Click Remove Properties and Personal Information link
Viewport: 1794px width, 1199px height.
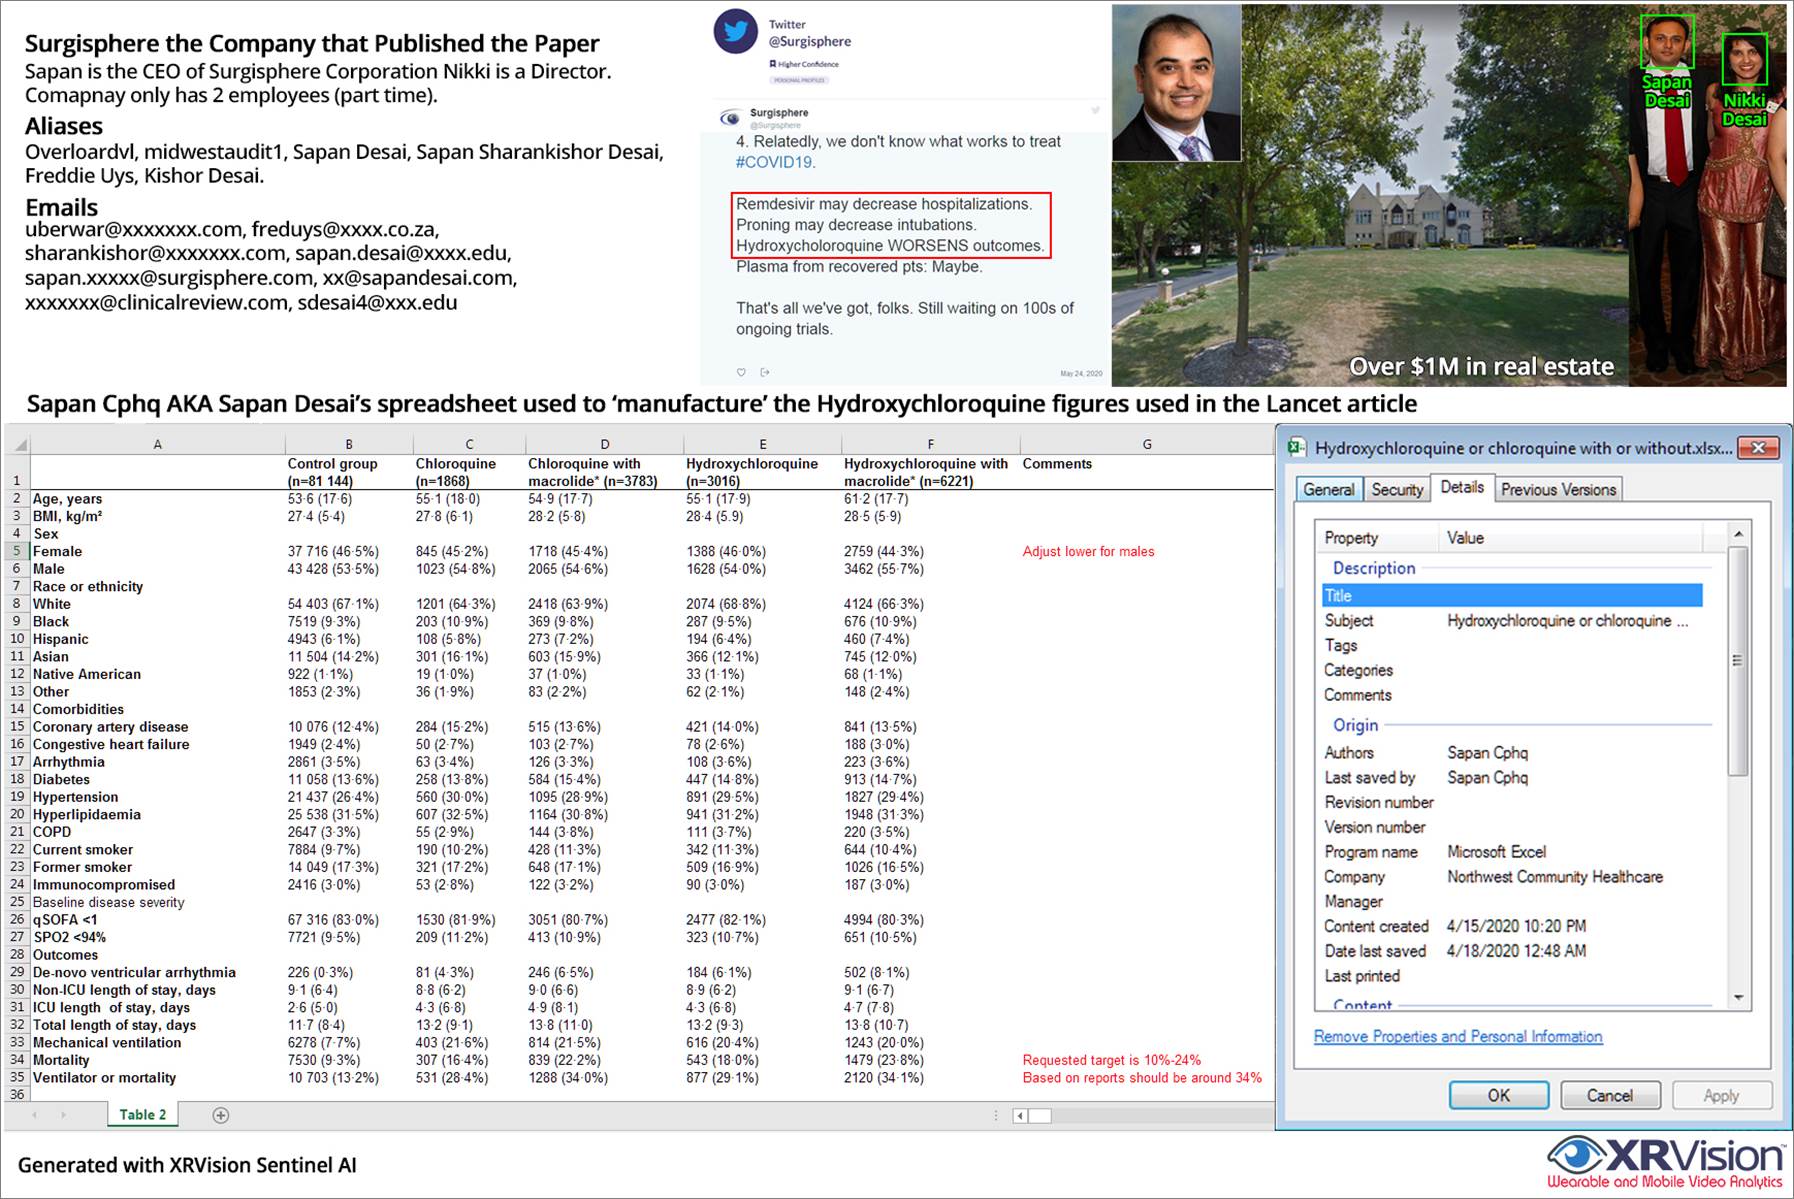tap(1457, 1037)
